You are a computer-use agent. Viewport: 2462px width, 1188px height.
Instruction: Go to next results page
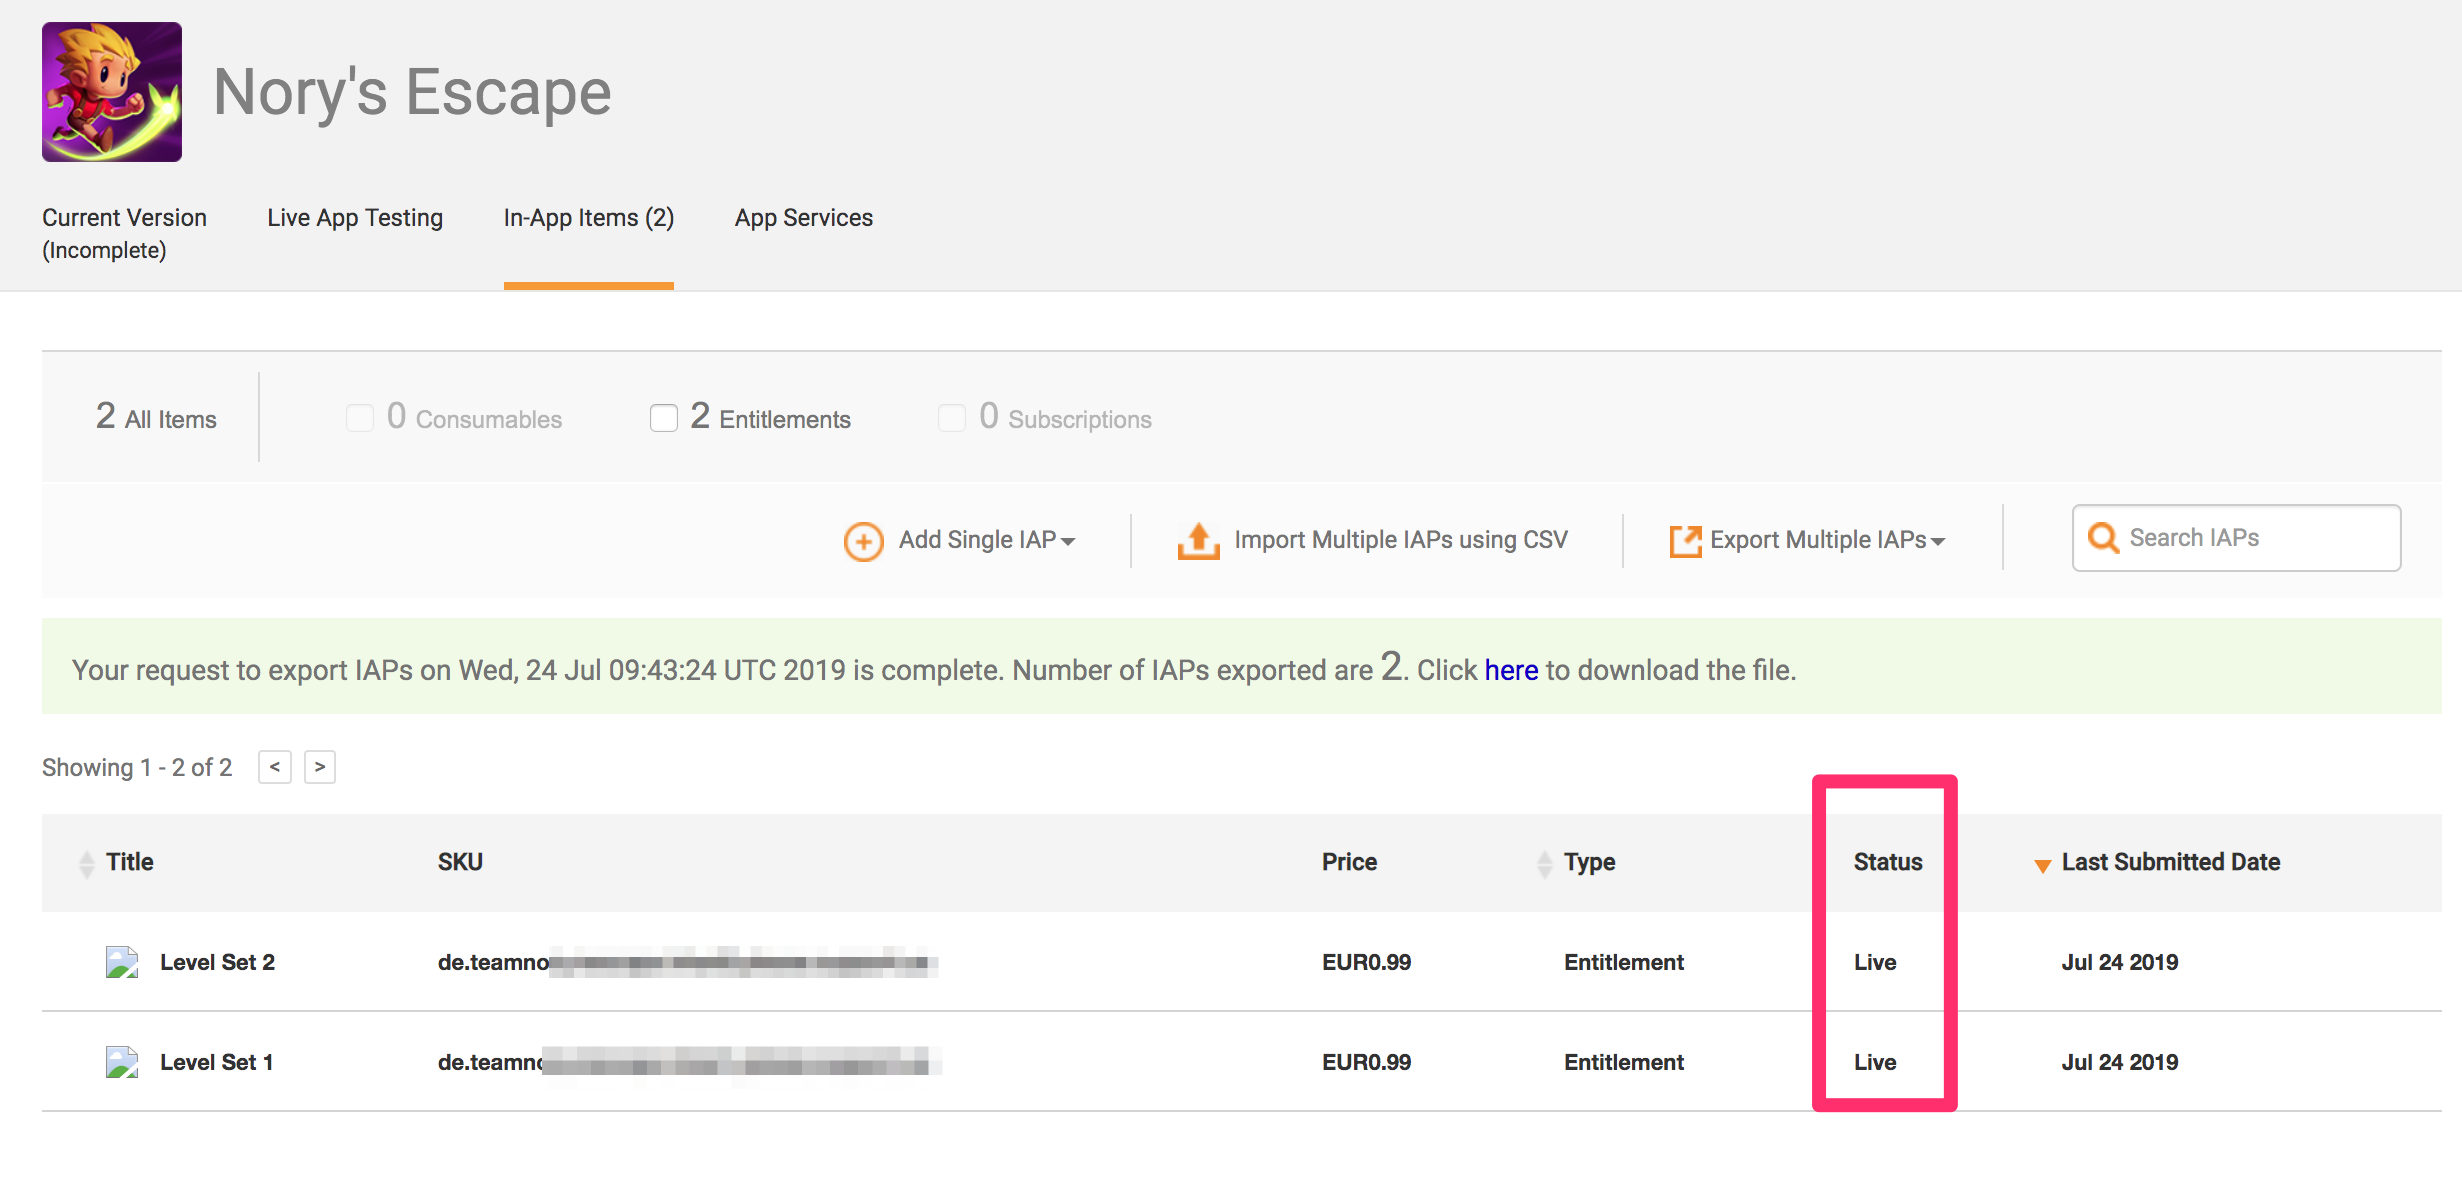tap(320, 767)
